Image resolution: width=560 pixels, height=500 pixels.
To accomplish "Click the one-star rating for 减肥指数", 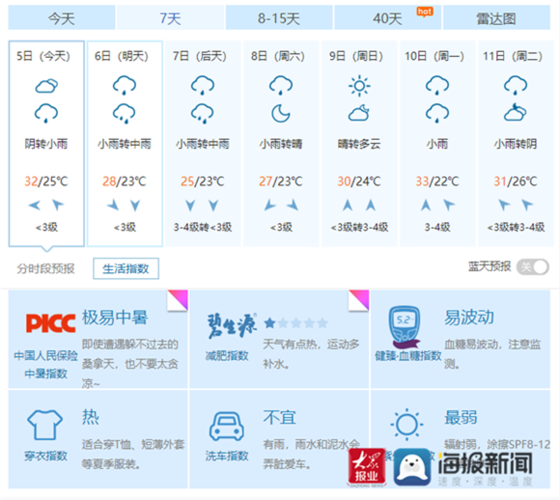I will (x=296, y=323).
